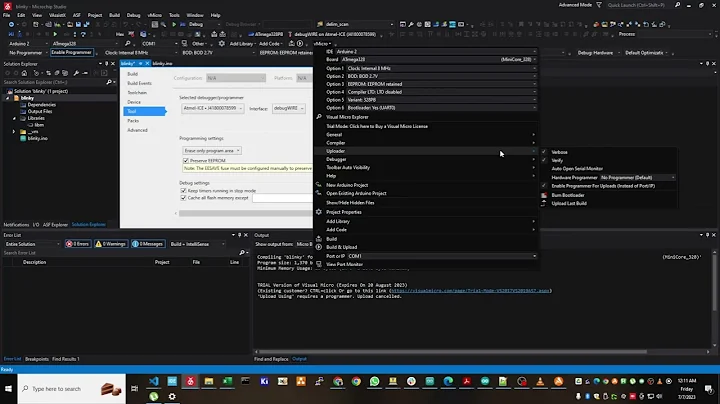Open WhatsApp from the taskbar
This screenshot has height=404, width=720.
[374, 382]
